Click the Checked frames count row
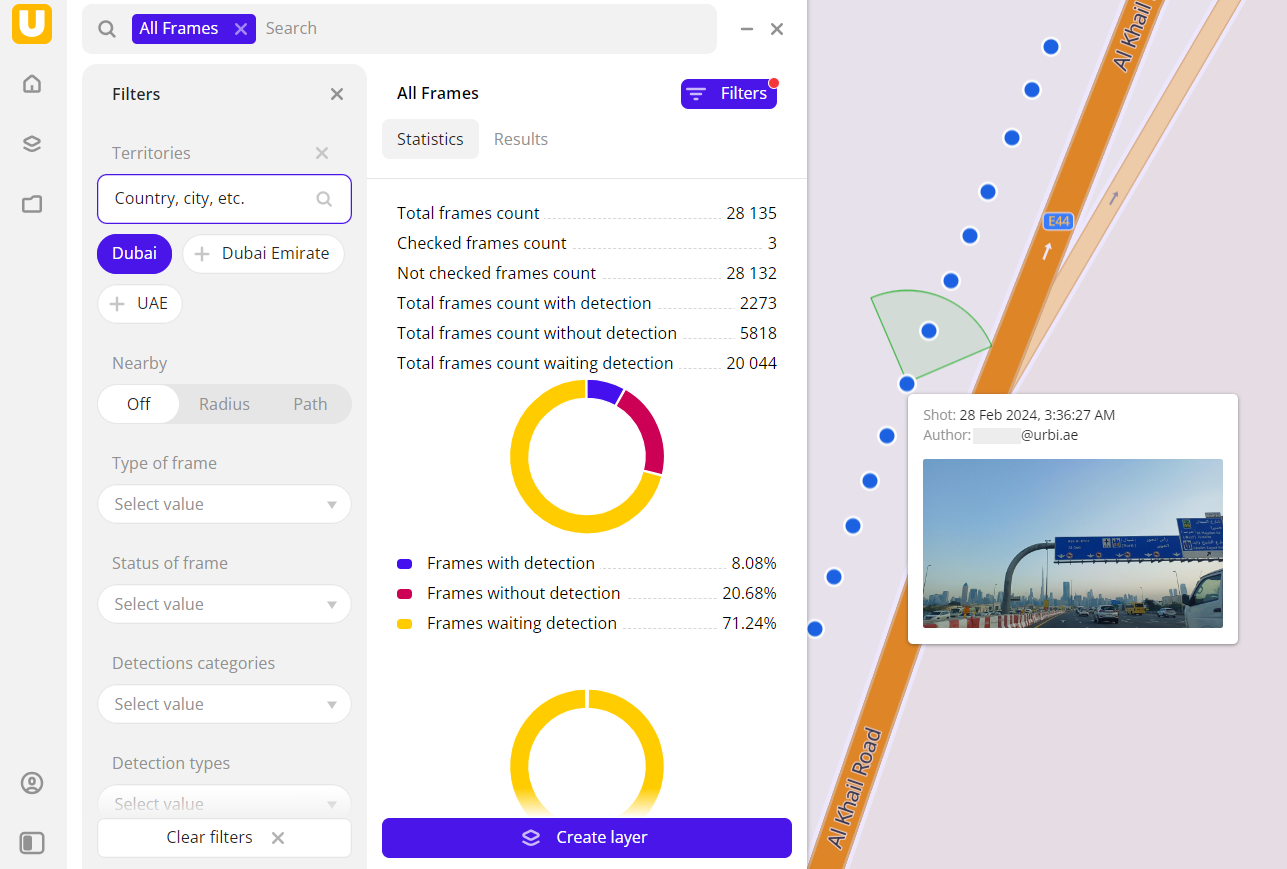 coord(587,243)
